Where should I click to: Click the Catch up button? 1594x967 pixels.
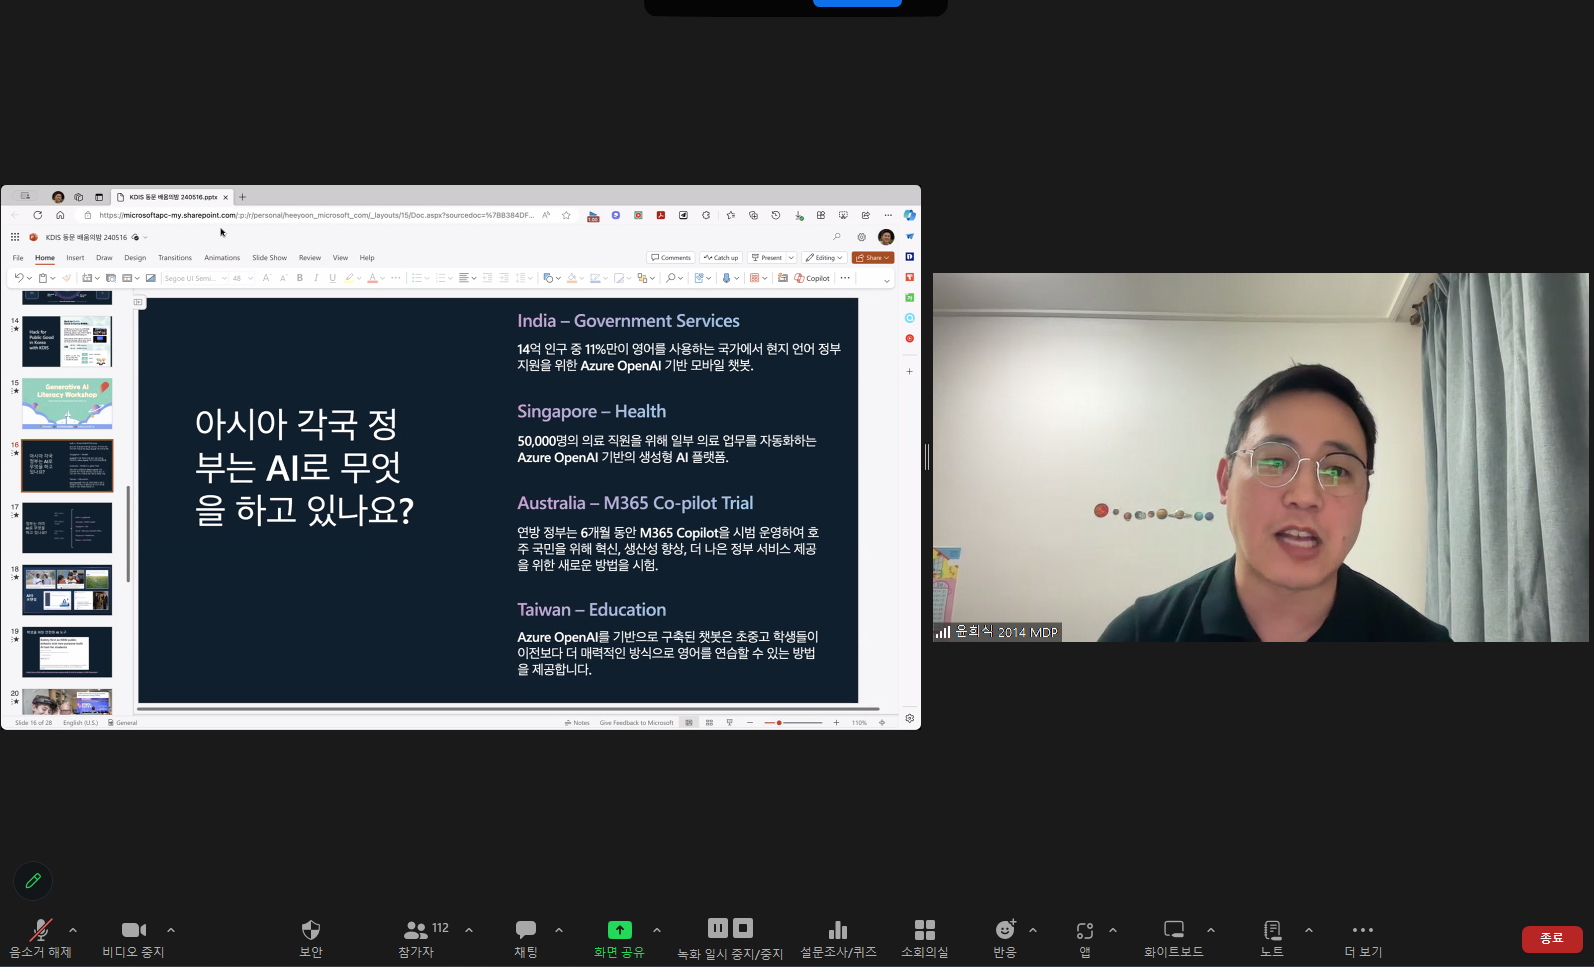pyautogui.click(x=721, y=258)
